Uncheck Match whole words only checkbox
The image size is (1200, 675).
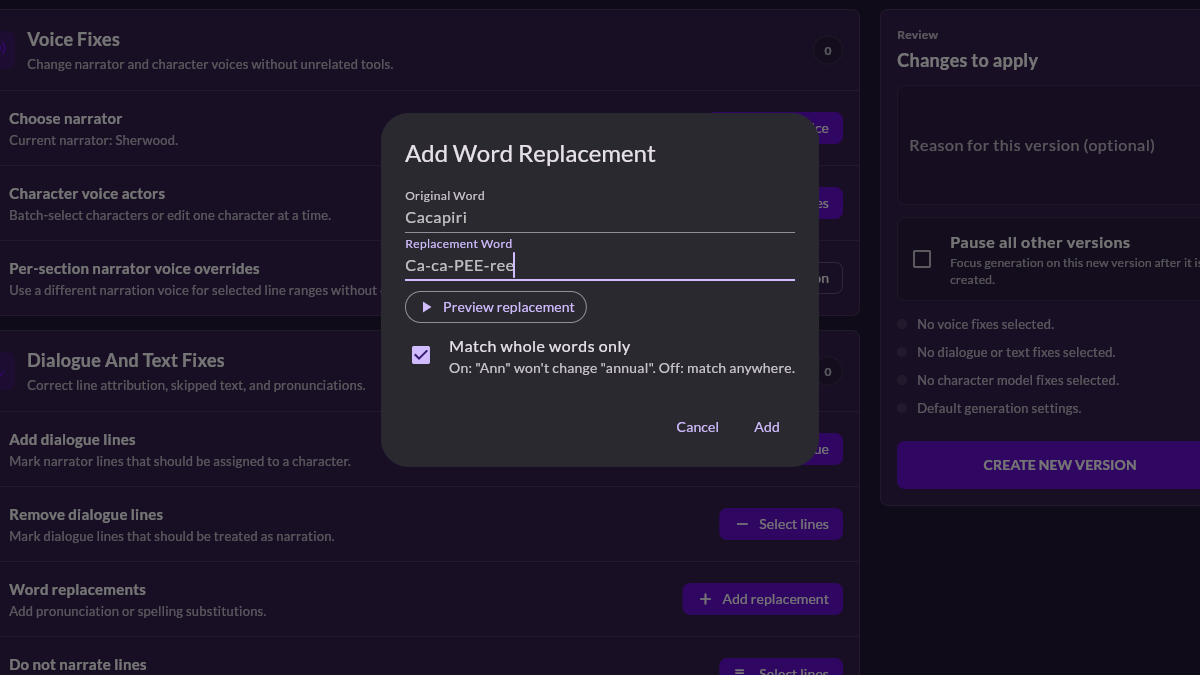(421, 355)
